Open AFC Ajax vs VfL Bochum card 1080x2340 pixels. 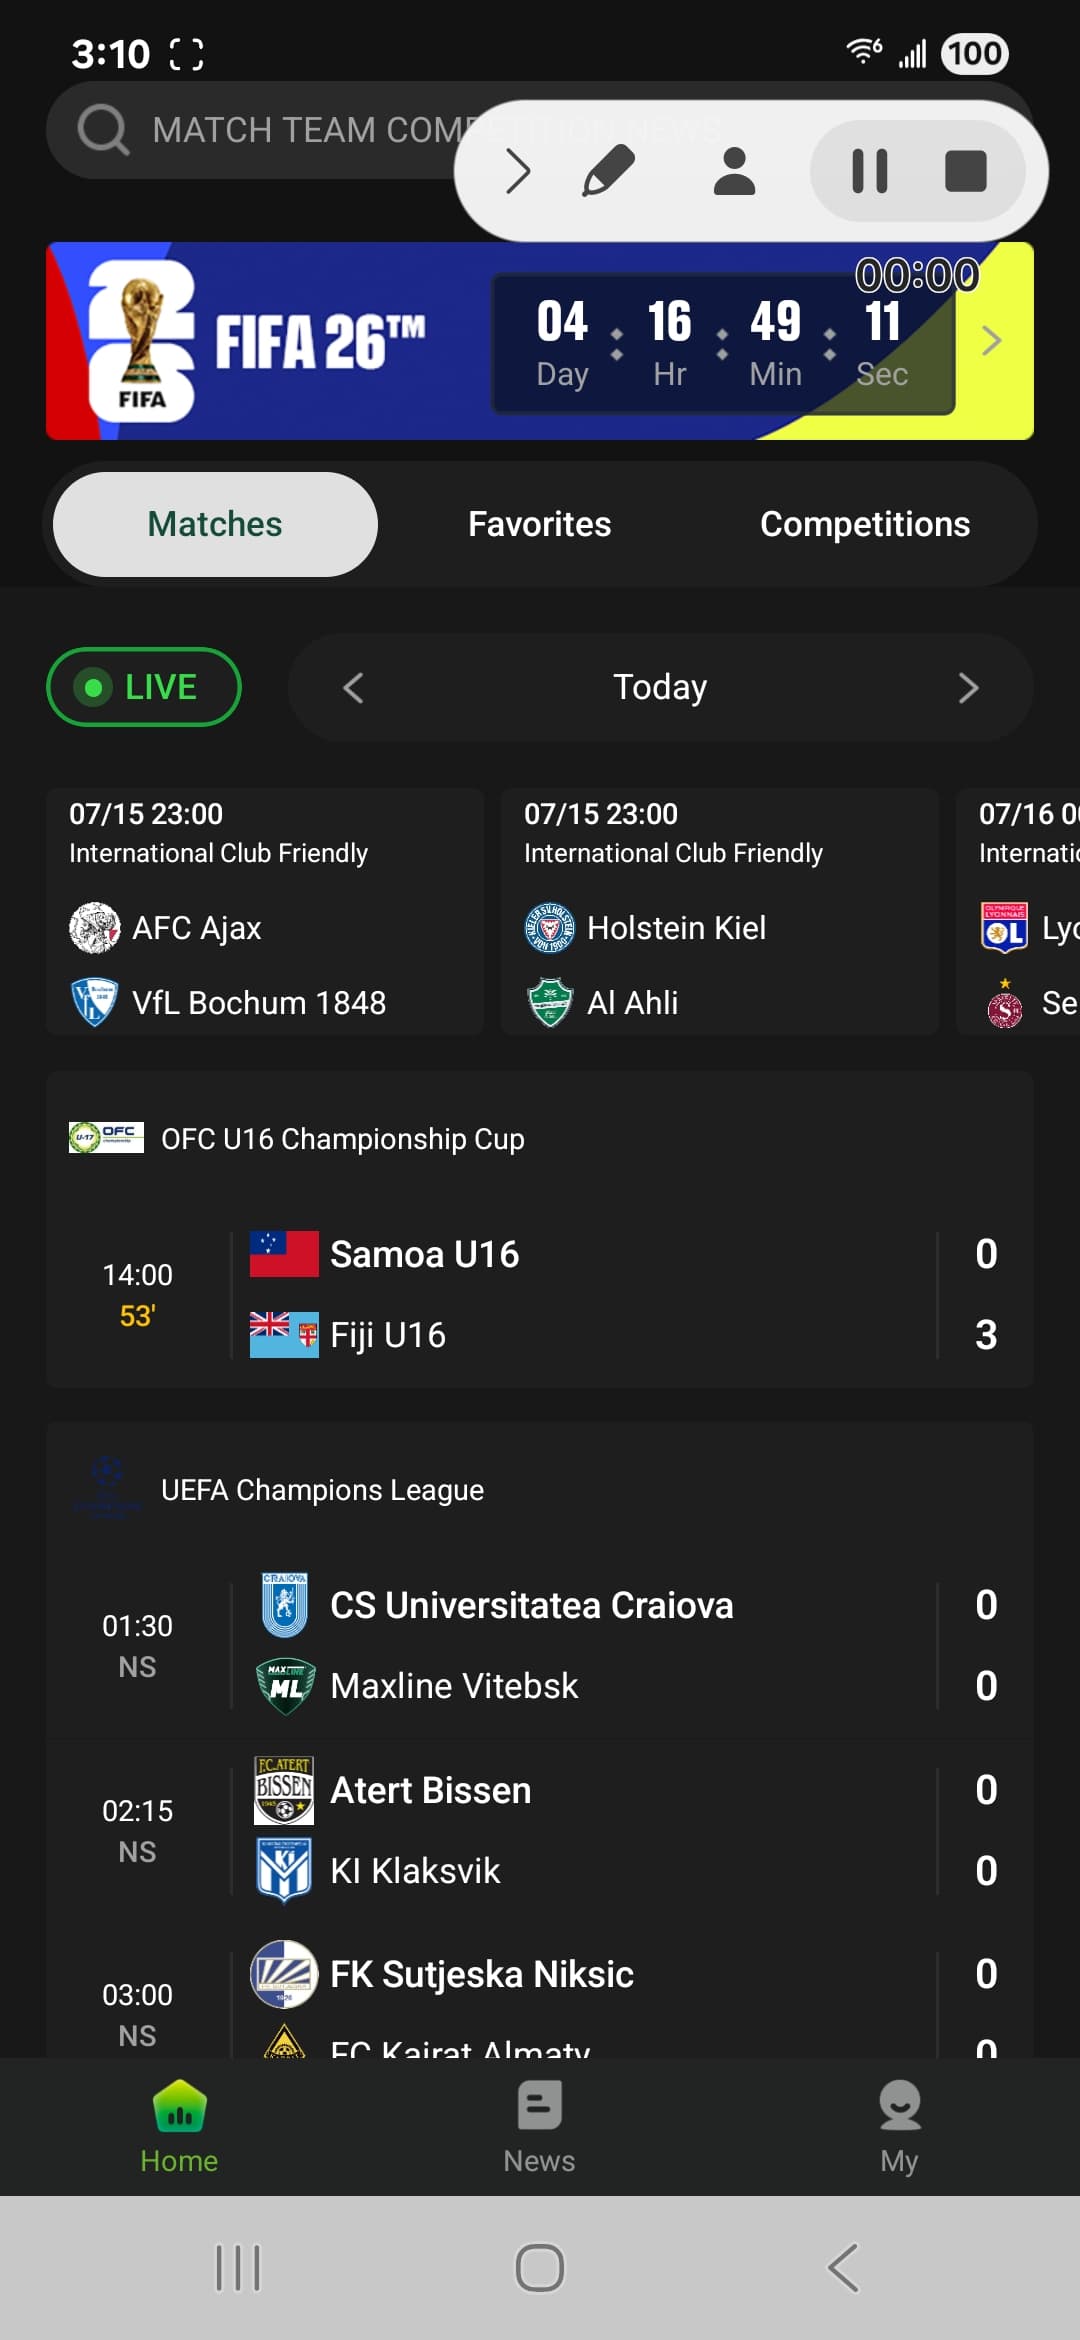[265, 911]
